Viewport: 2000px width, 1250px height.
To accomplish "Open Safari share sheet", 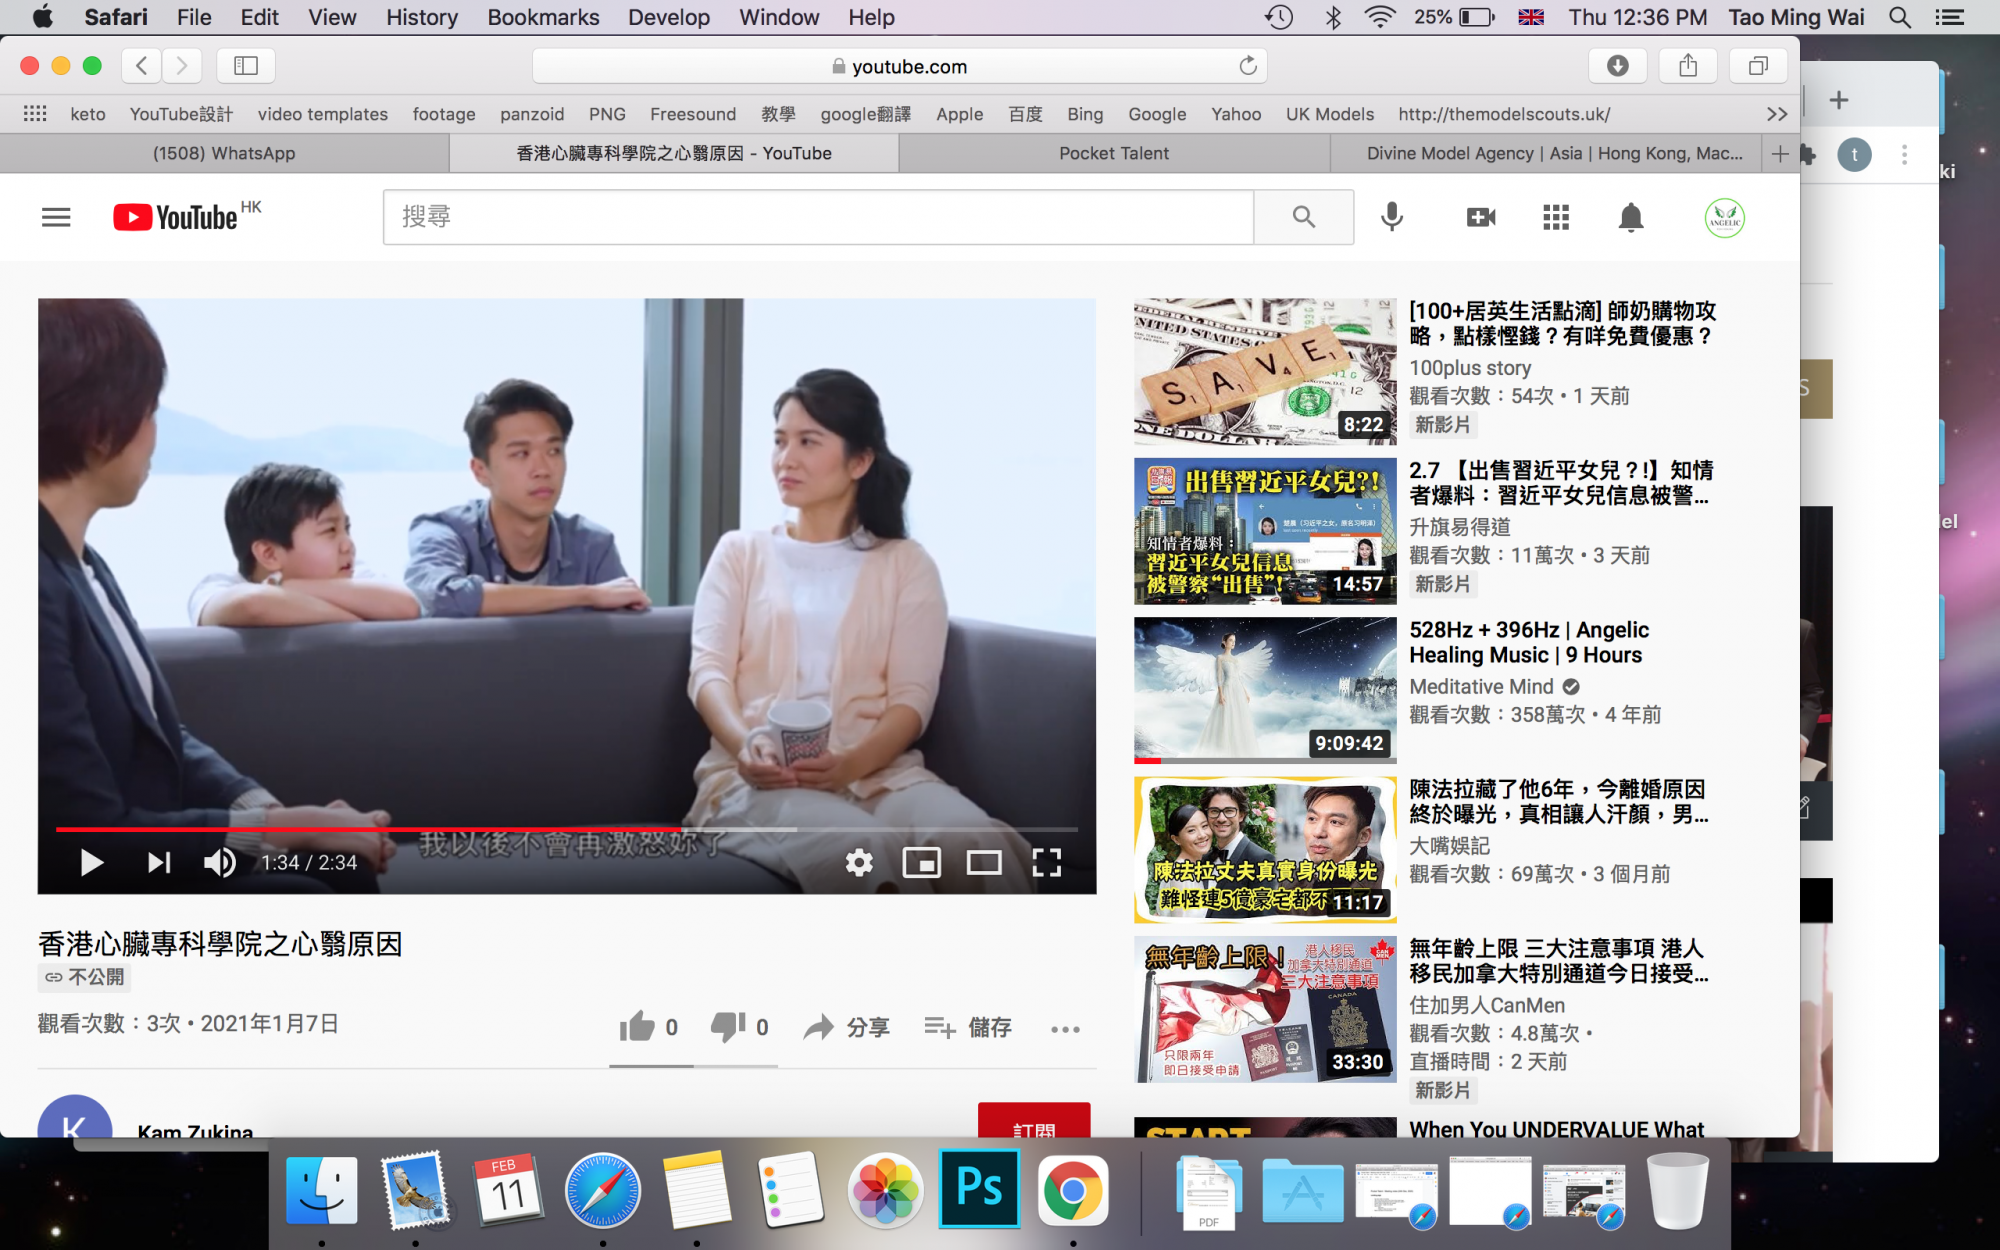I will pyautogui.click(x=1688, y=66).
